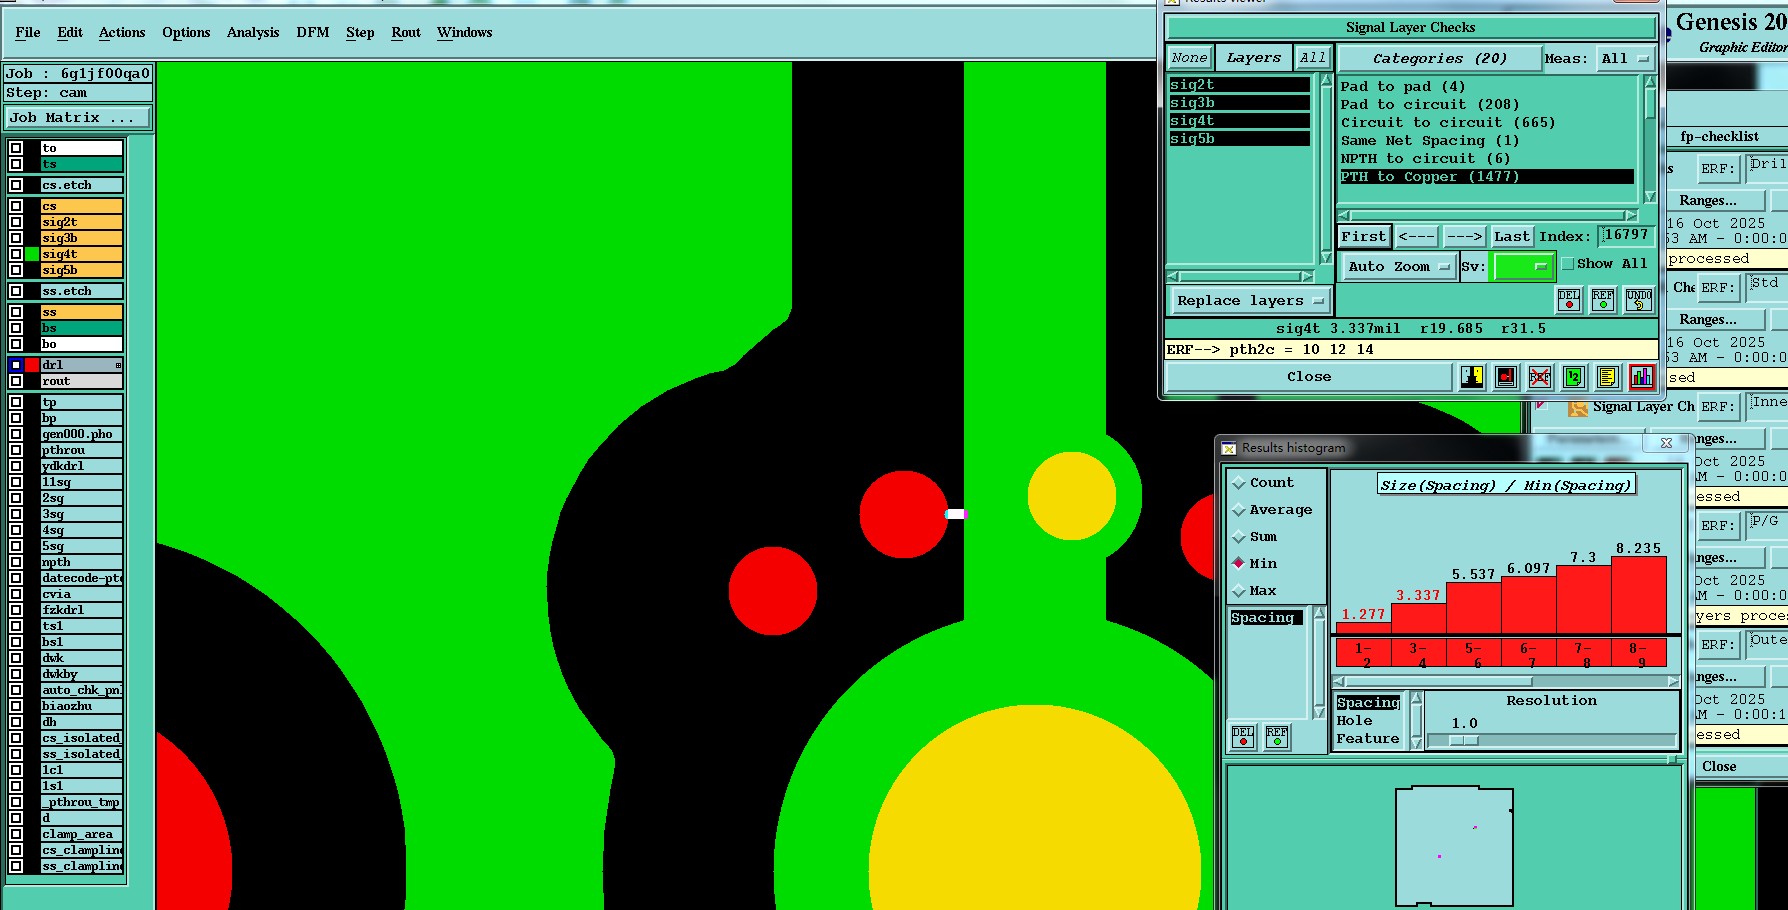
Task: Click the All layers button
Action: (1313, 58)
